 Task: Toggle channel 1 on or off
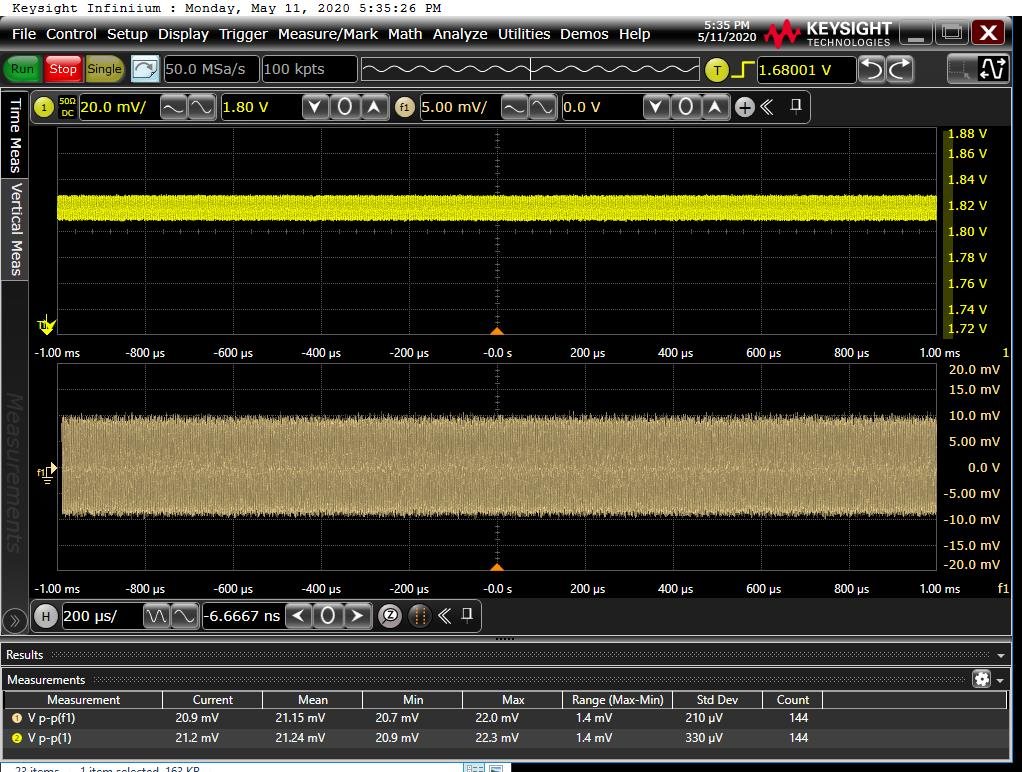(44, 107)
